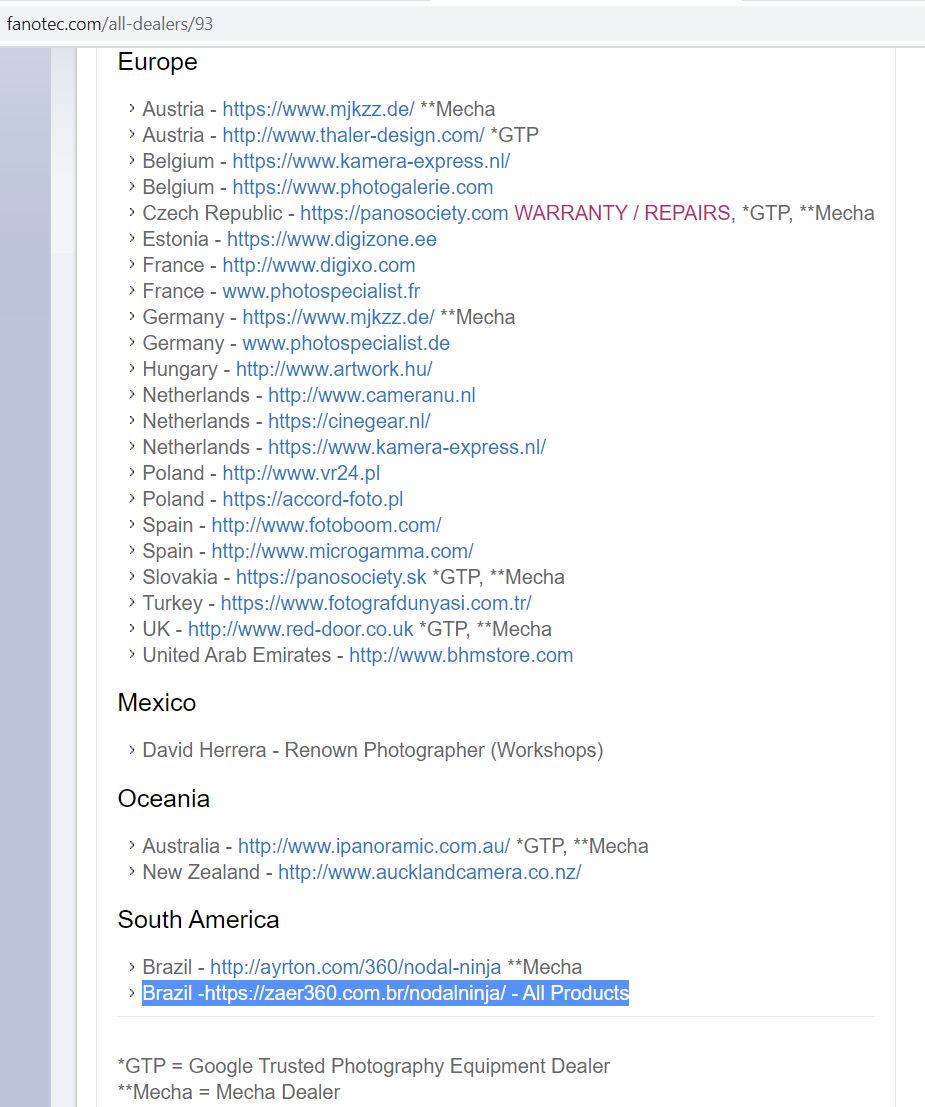Viewport: 925px width, 1107px height.
Task: Click the South America heading
Action: pyautogui.click(x=198, y=921)
